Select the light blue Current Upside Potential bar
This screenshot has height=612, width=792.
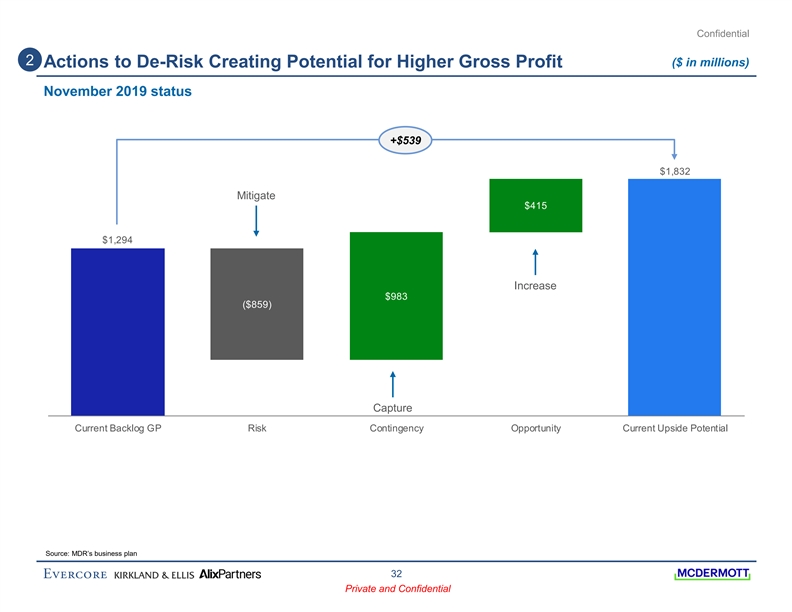pos(674,296)
